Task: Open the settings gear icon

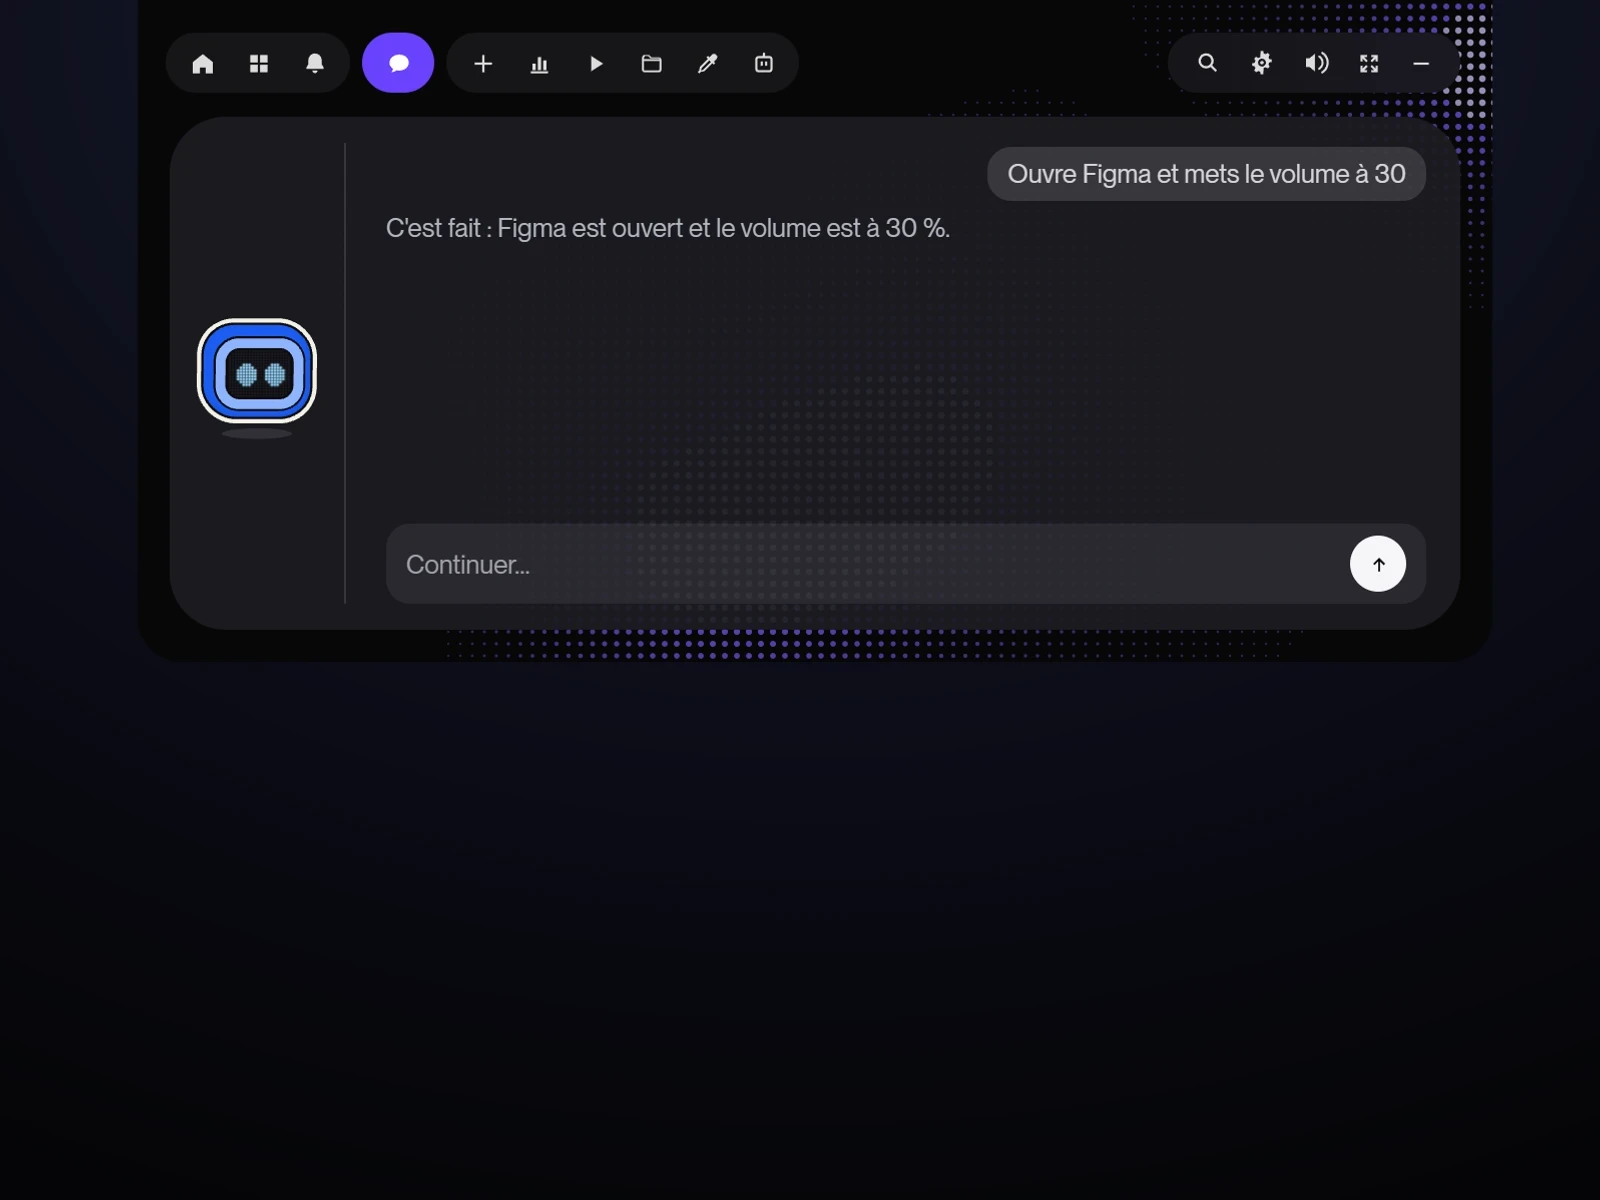Action: (x=1262, y=63)
